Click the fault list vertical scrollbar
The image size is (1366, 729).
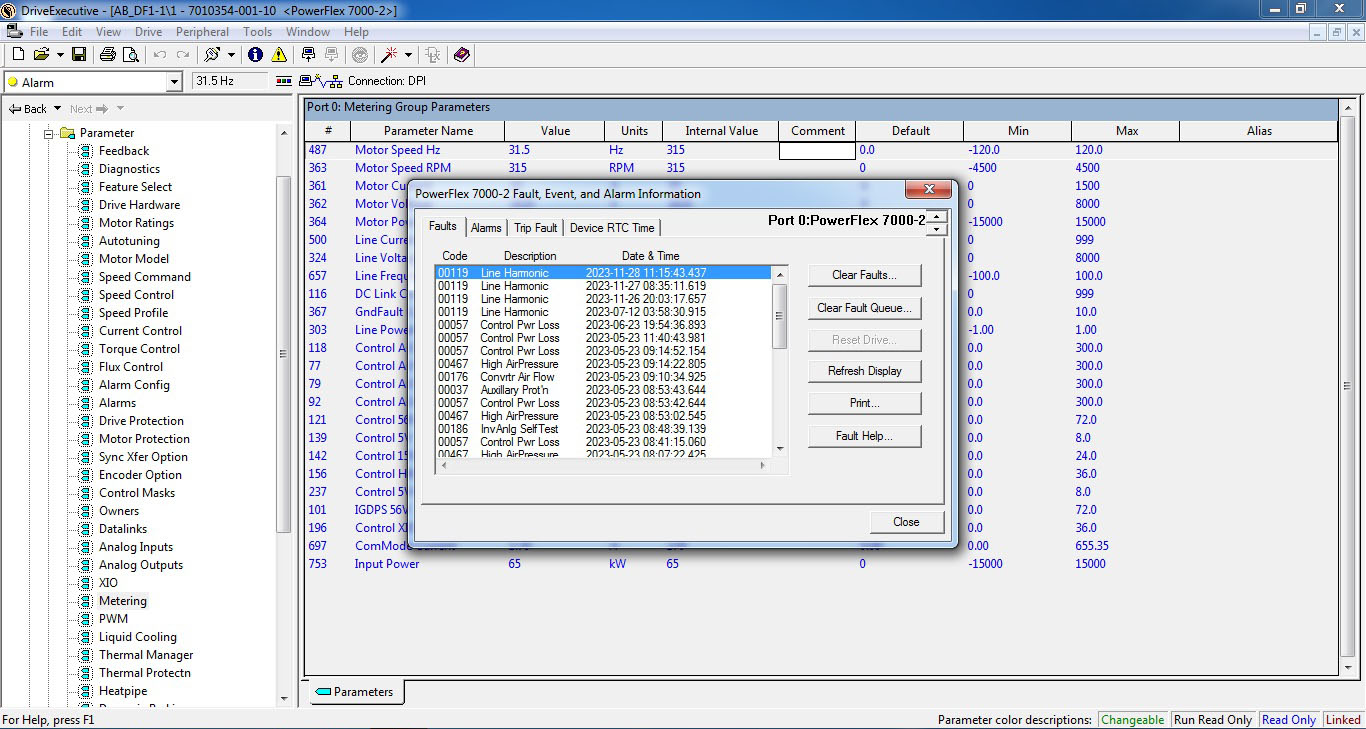point(781,361)
